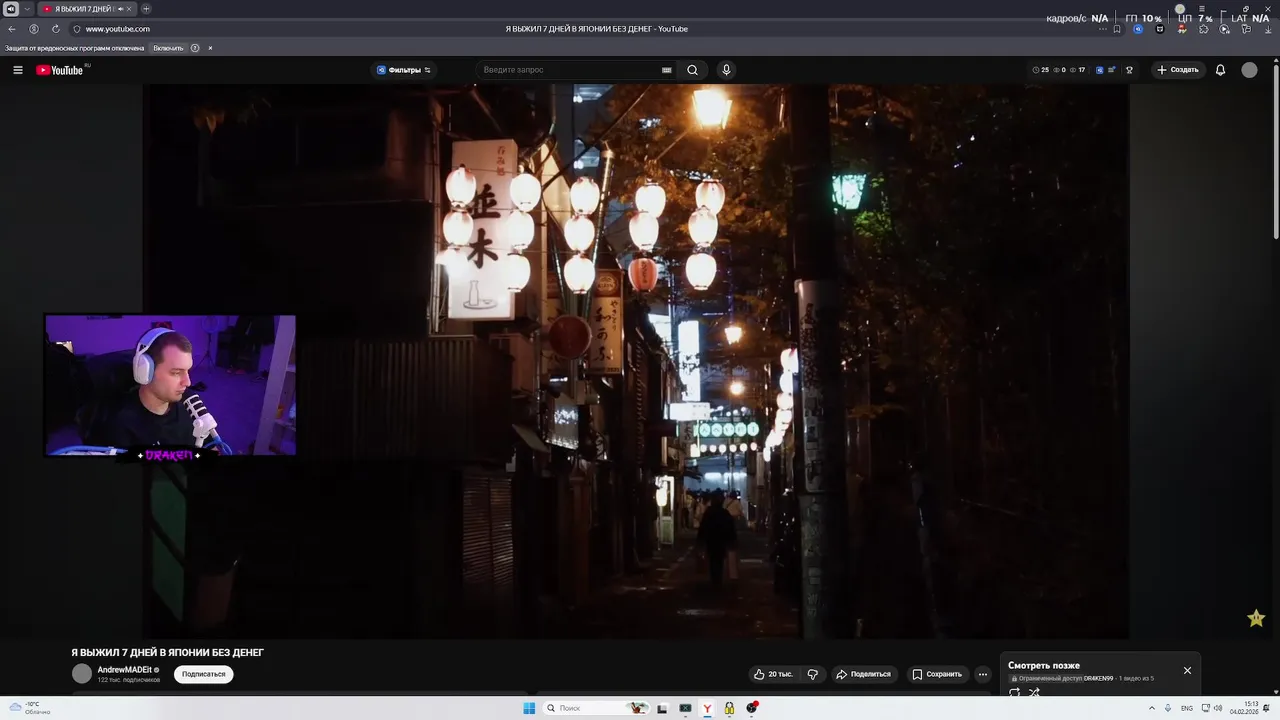This screenshot has width=1280, height=720.
Task: Click the taskbar Поиск search box
Action: [x=595, y=708]
